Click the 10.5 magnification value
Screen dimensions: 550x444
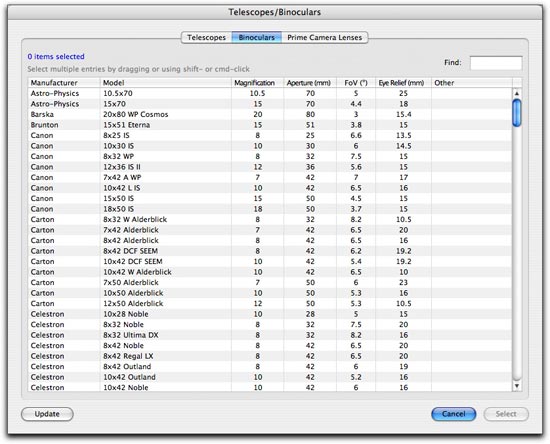tap(257, 93)
